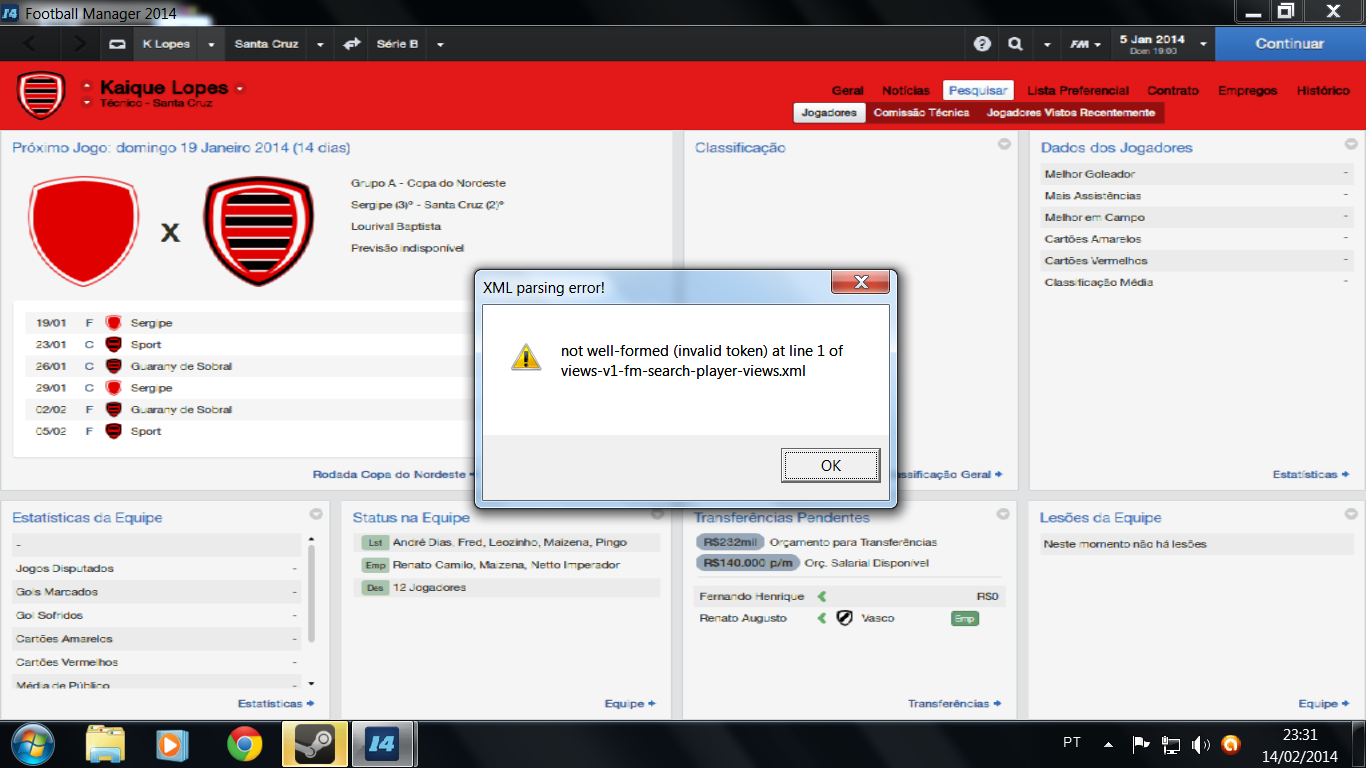Open the date dropdown next to 5 Jan 2014
The width and height of the screenshot is (1366, 768).
1202,44
